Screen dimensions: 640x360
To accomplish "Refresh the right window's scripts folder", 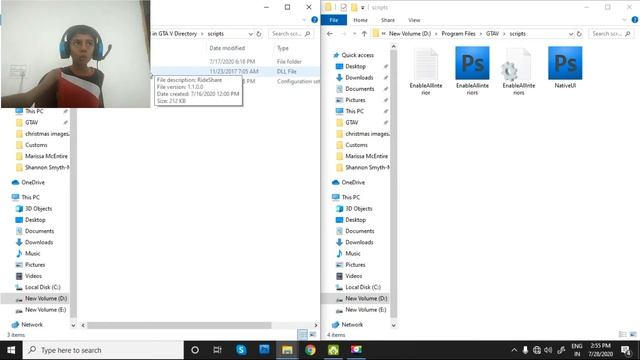I will click(x=579, y=34).
